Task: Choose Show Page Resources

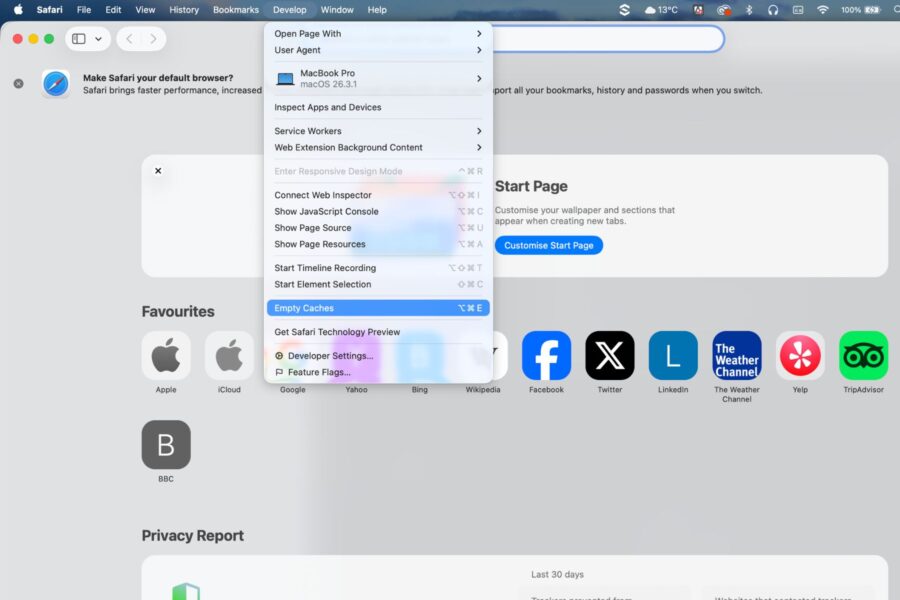Action: pyautogui.click(x=378, y=244)
